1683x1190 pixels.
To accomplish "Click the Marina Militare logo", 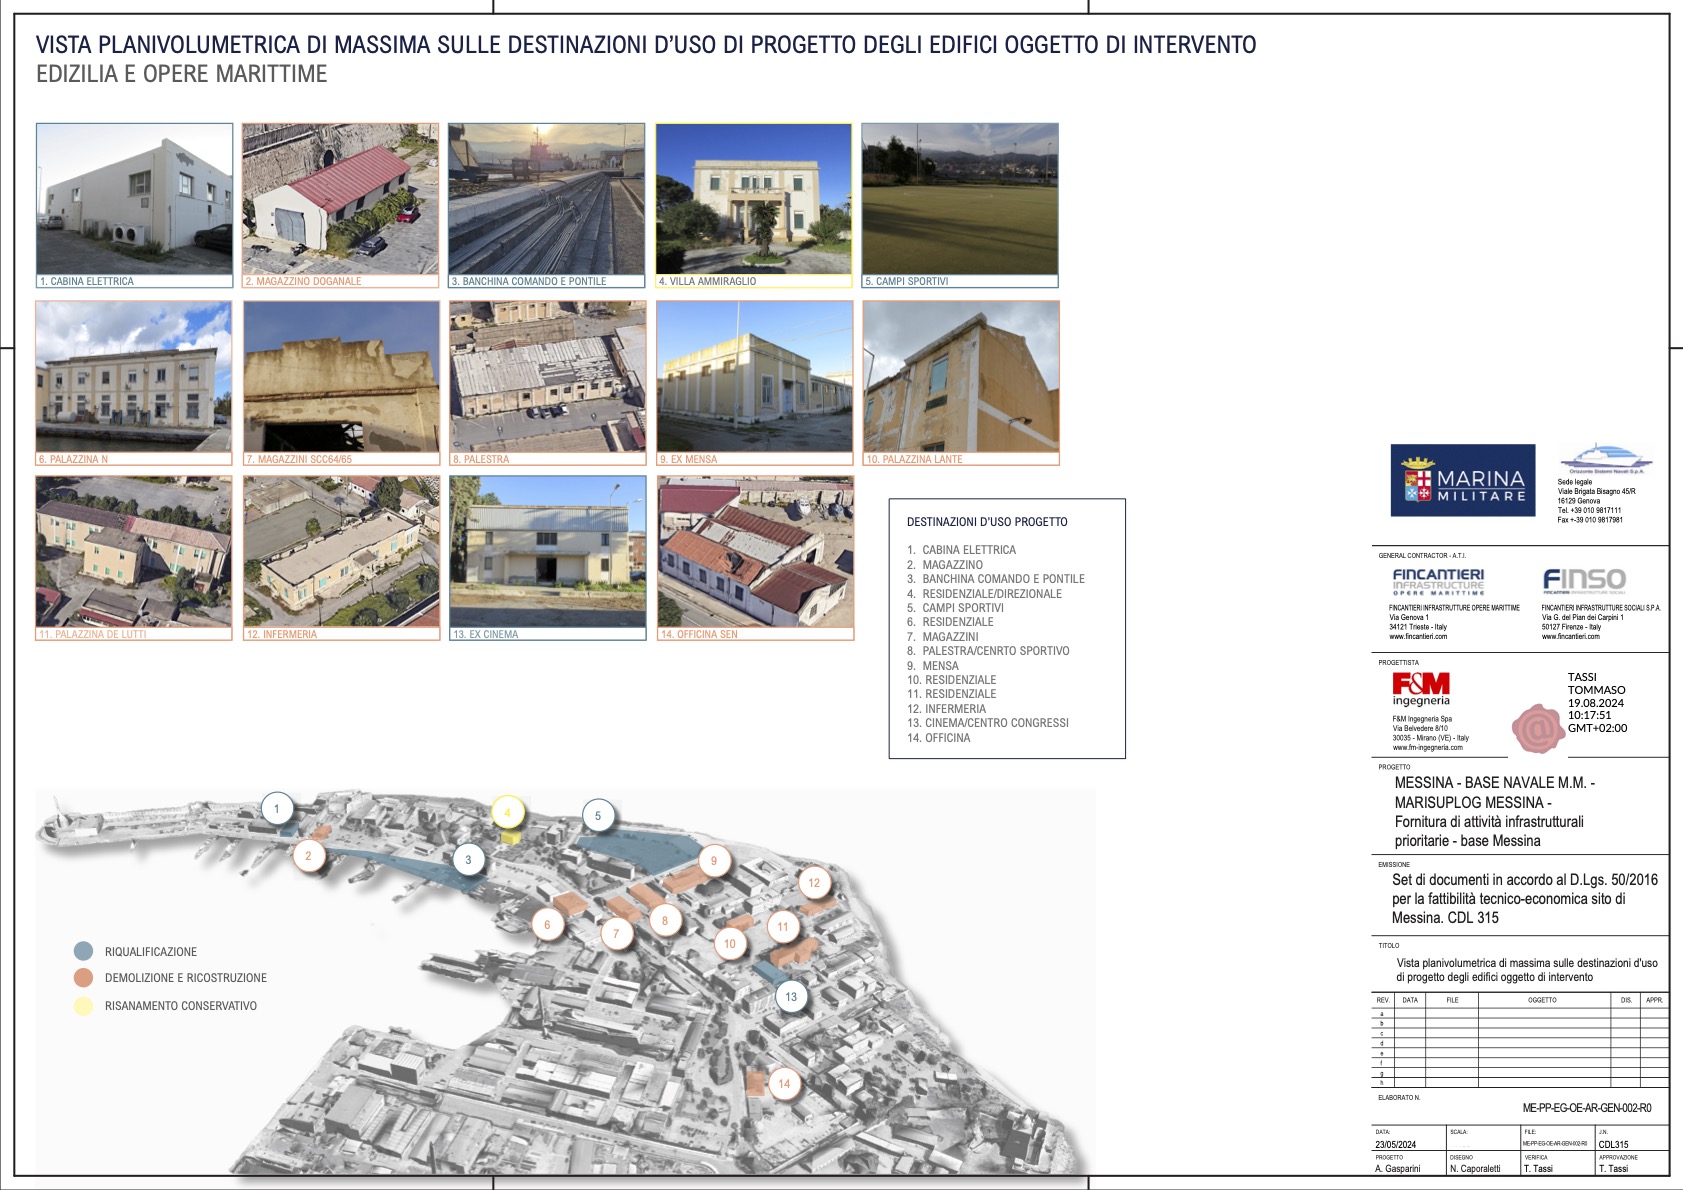I will point(1462,480).
